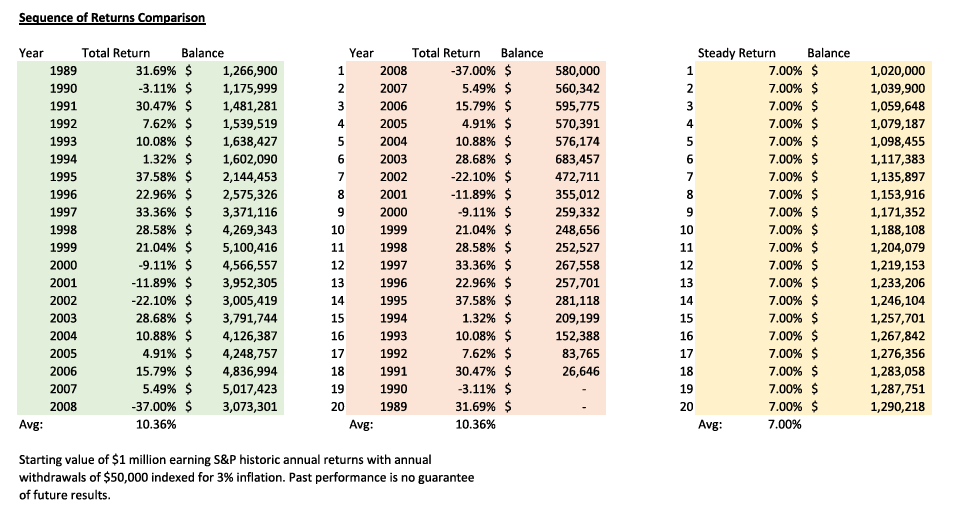
Task: Click the "Sequence of Returns Comparison" title
Action: pyautogui.click(x=113, y=18)
